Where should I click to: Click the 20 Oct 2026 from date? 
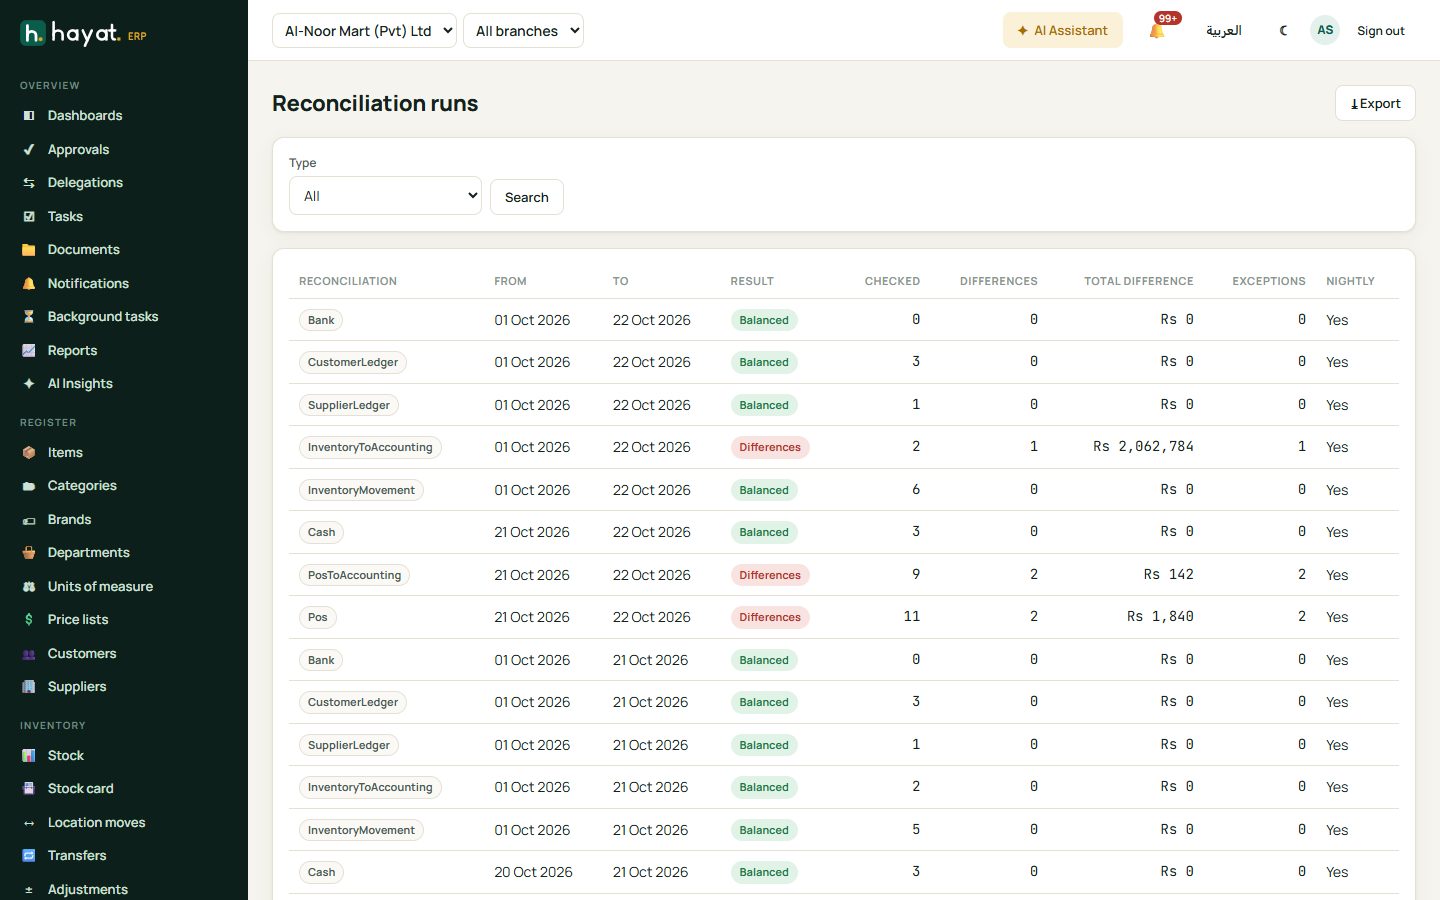tap(533, 872)
